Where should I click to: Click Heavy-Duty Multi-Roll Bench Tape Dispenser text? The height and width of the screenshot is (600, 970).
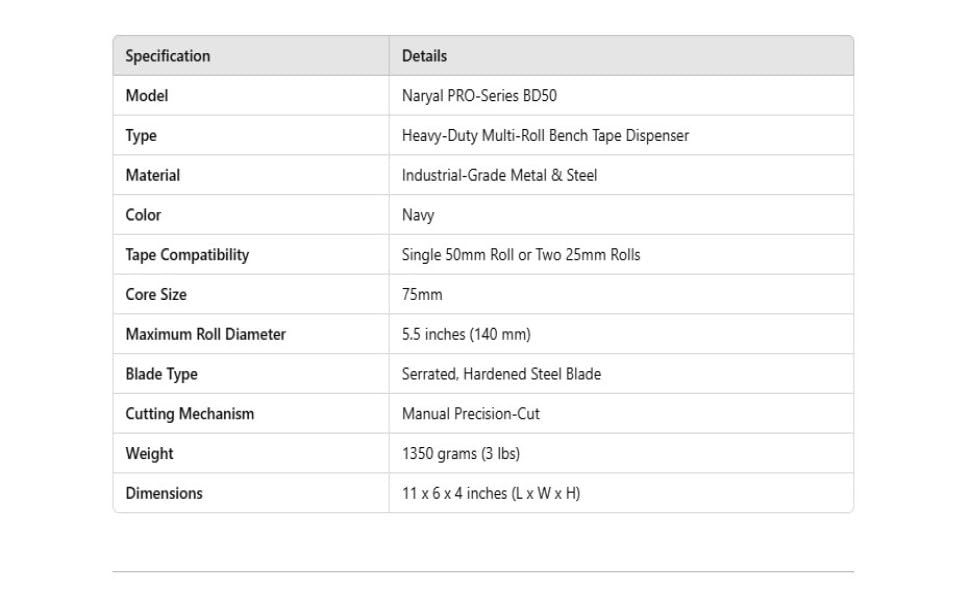click(545, 136)
